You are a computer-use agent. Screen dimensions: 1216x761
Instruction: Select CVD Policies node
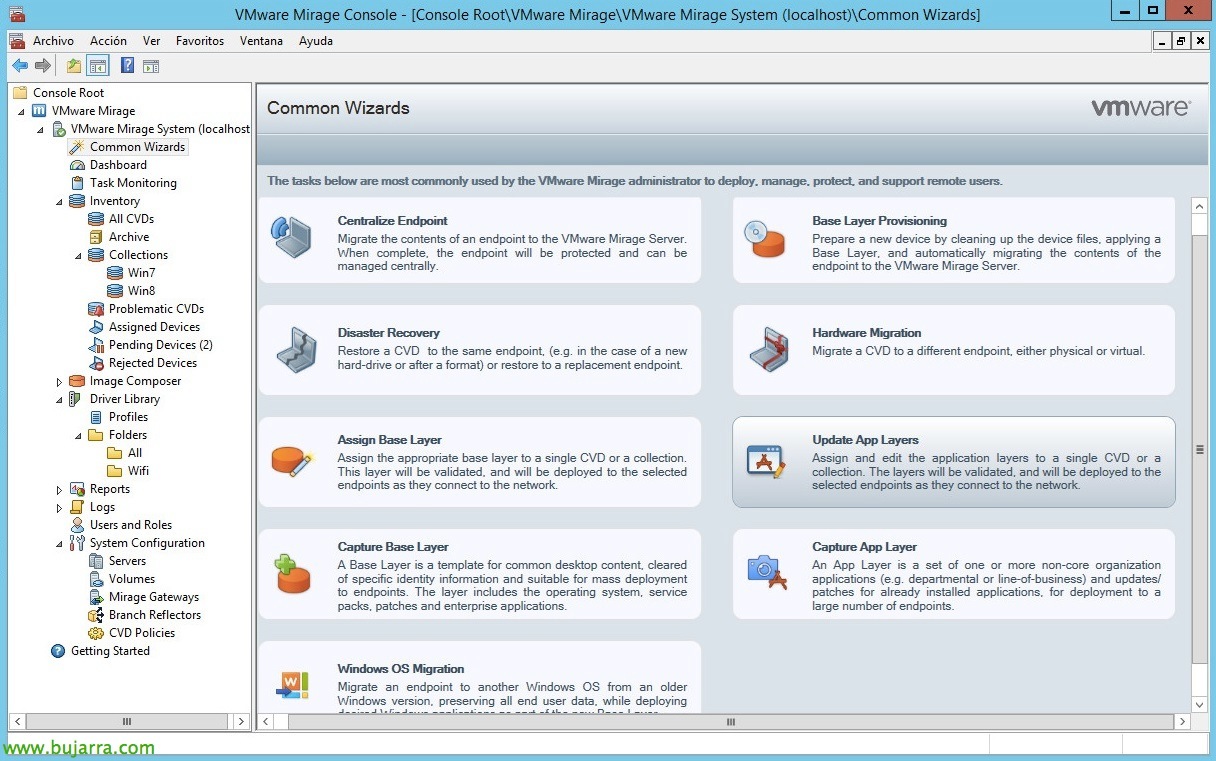(x=142, y=633)
